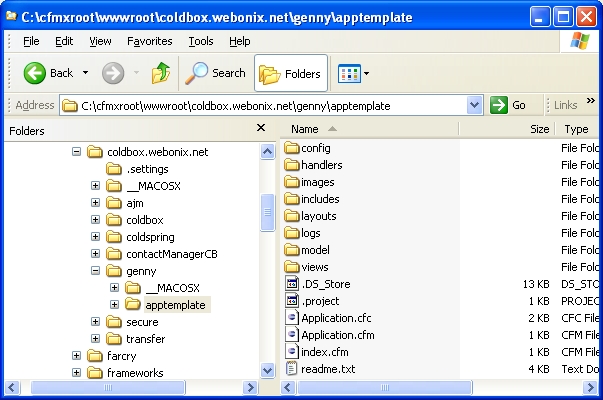This screenshot has height=400, width=603.
Task: Click the 13 KB size cell
Action: (536, 284)
